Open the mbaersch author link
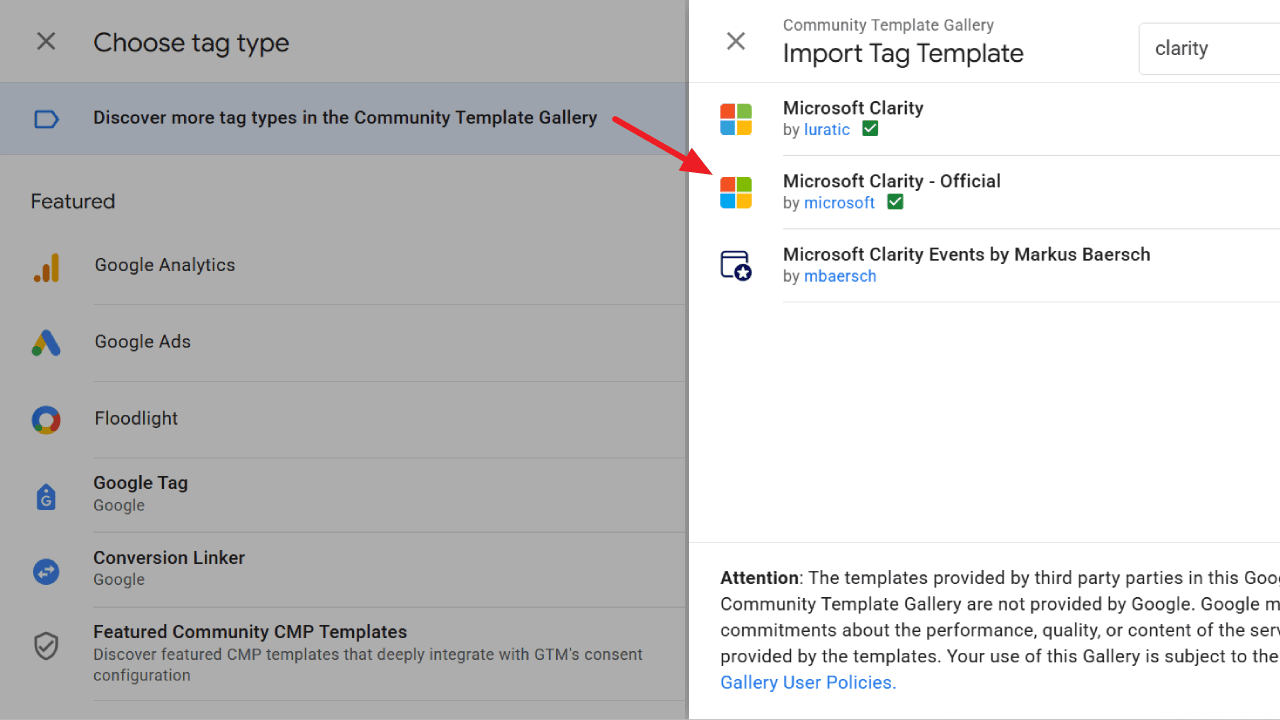 [x=840, y=276]
